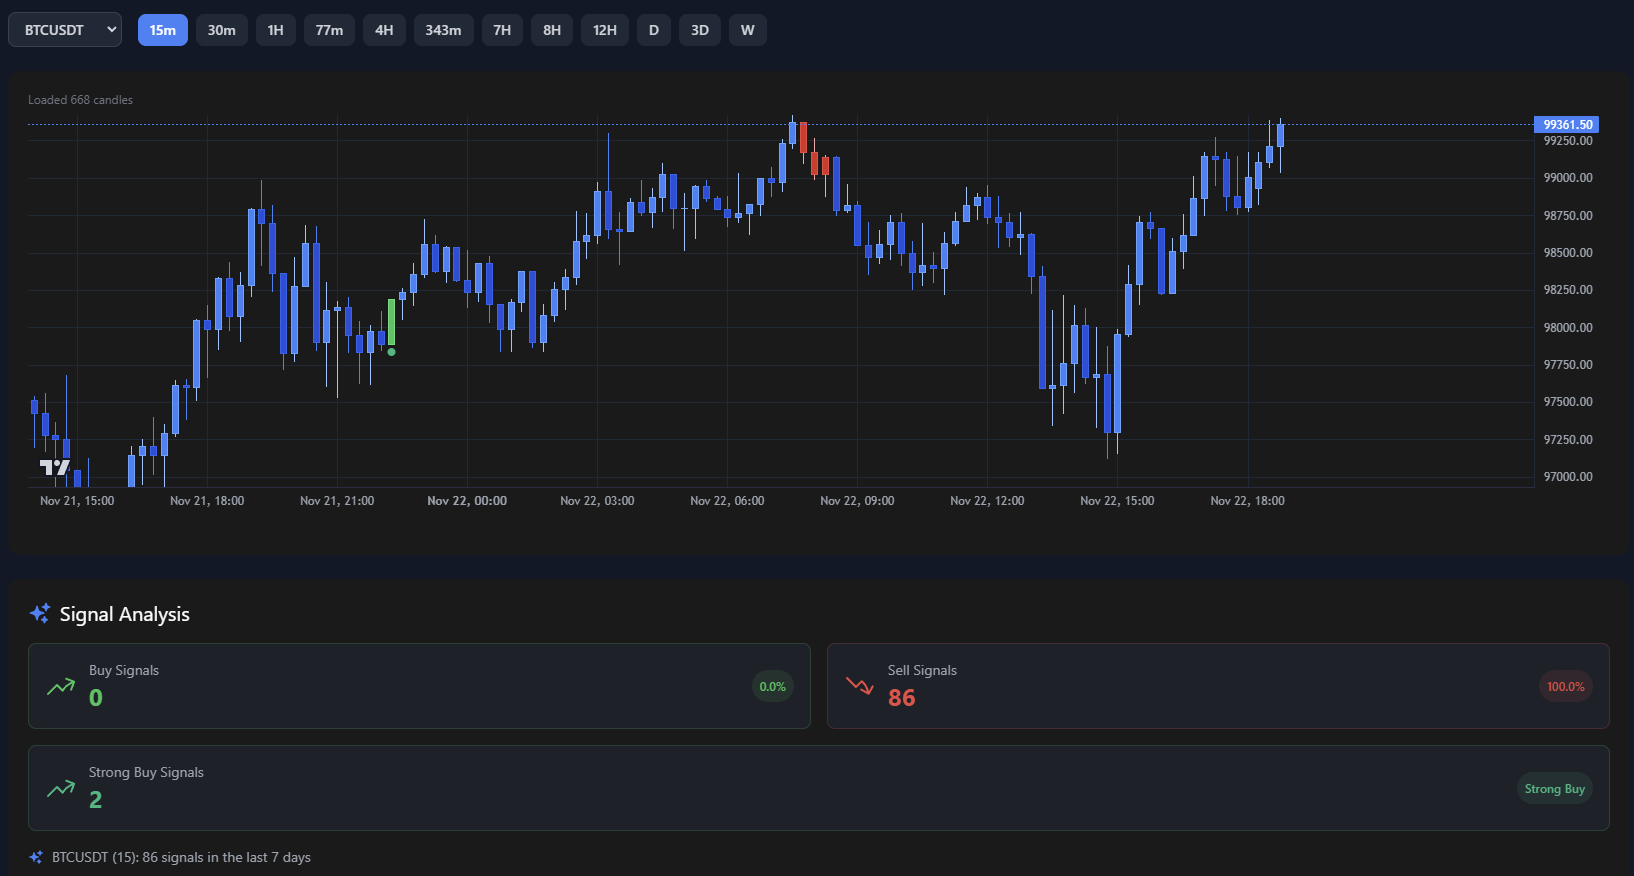
Task: Click the Buy Signals uptrend icon
Action: coord(61,686)
